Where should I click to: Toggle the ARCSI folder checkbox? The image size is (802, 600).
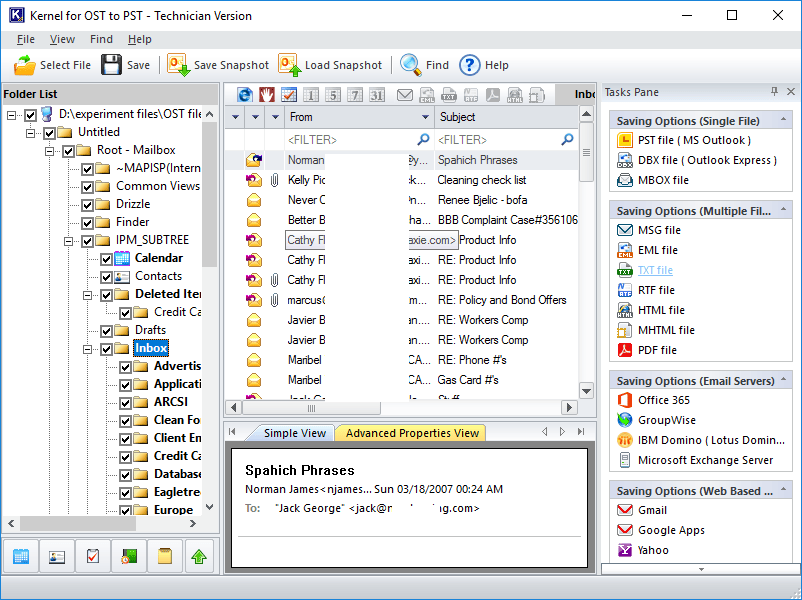click(125, 403)
